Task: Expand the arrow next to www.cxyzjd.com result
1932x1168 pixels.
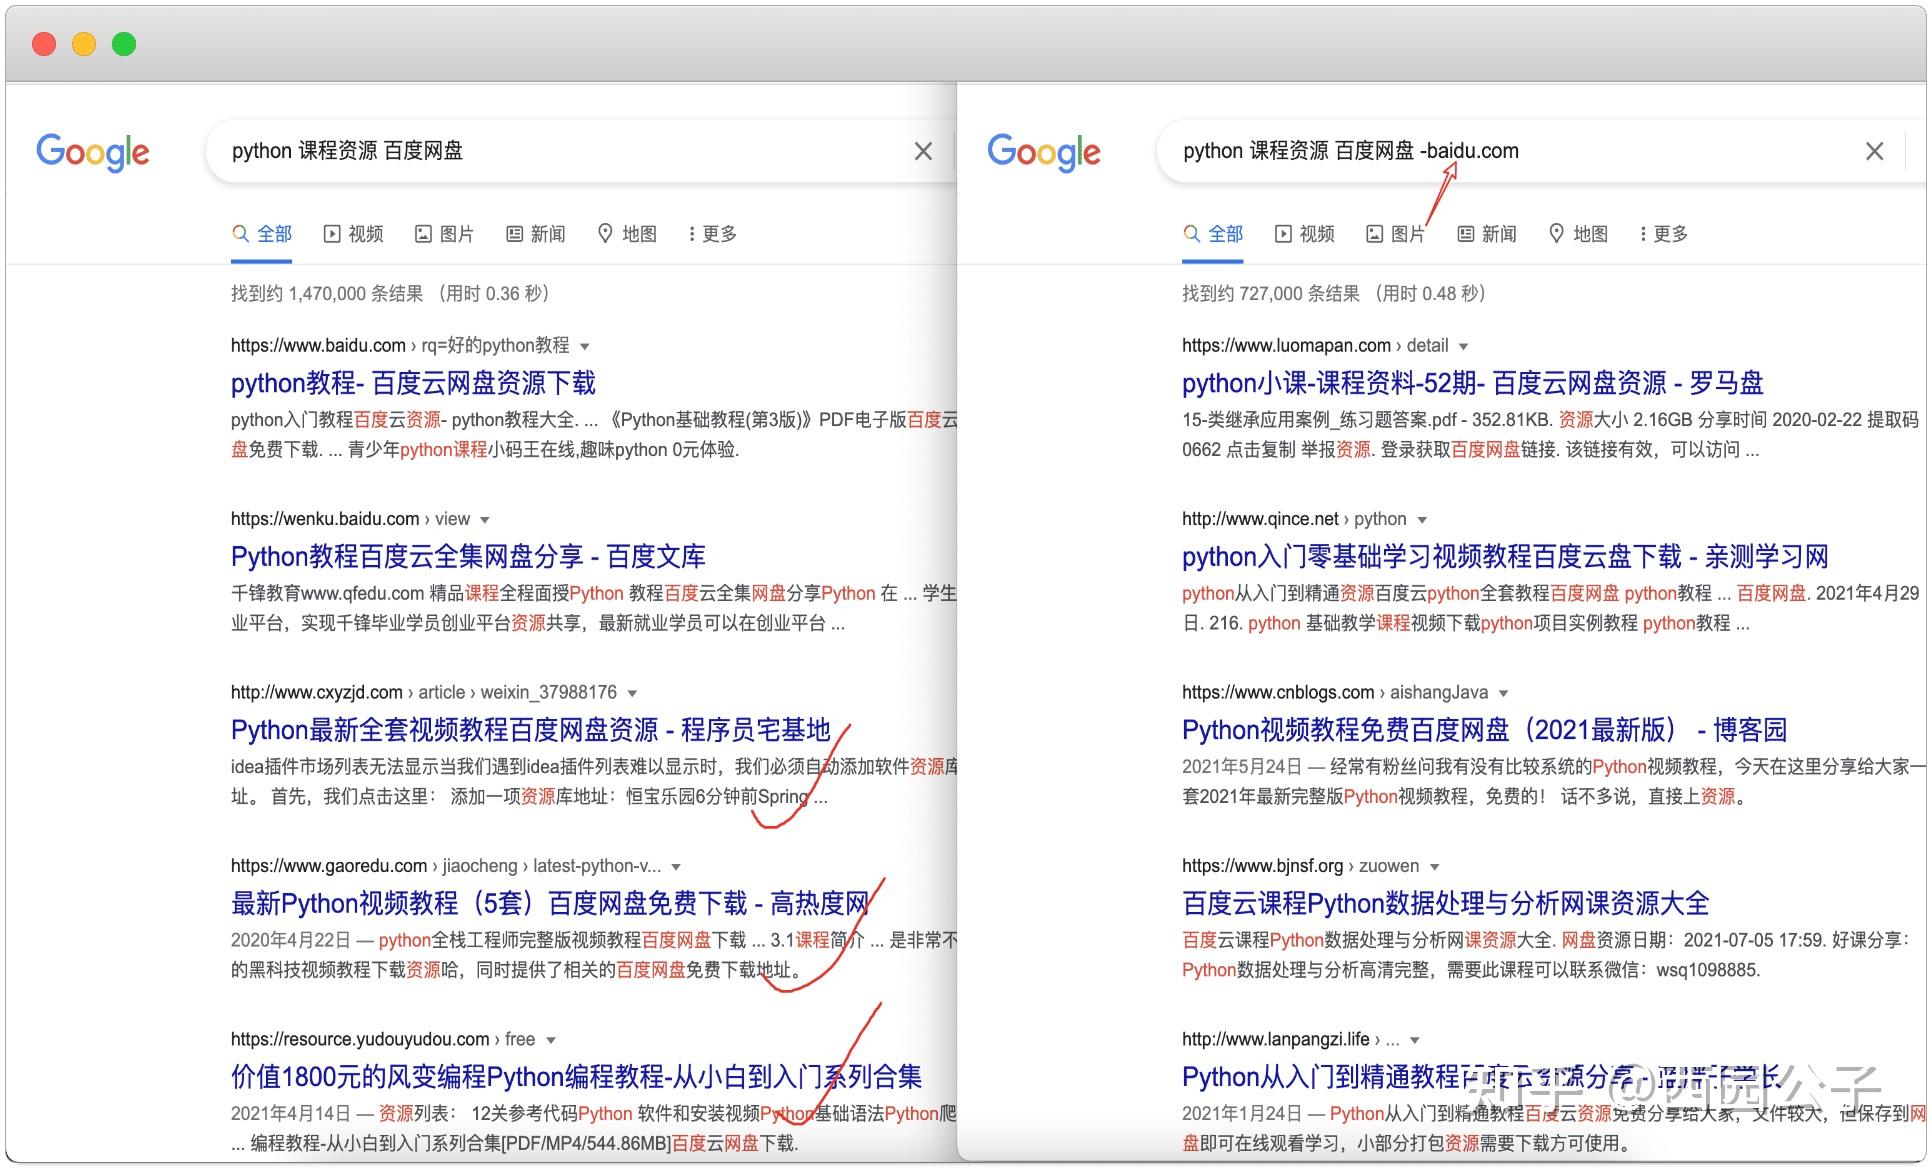Action: point(632,693)
